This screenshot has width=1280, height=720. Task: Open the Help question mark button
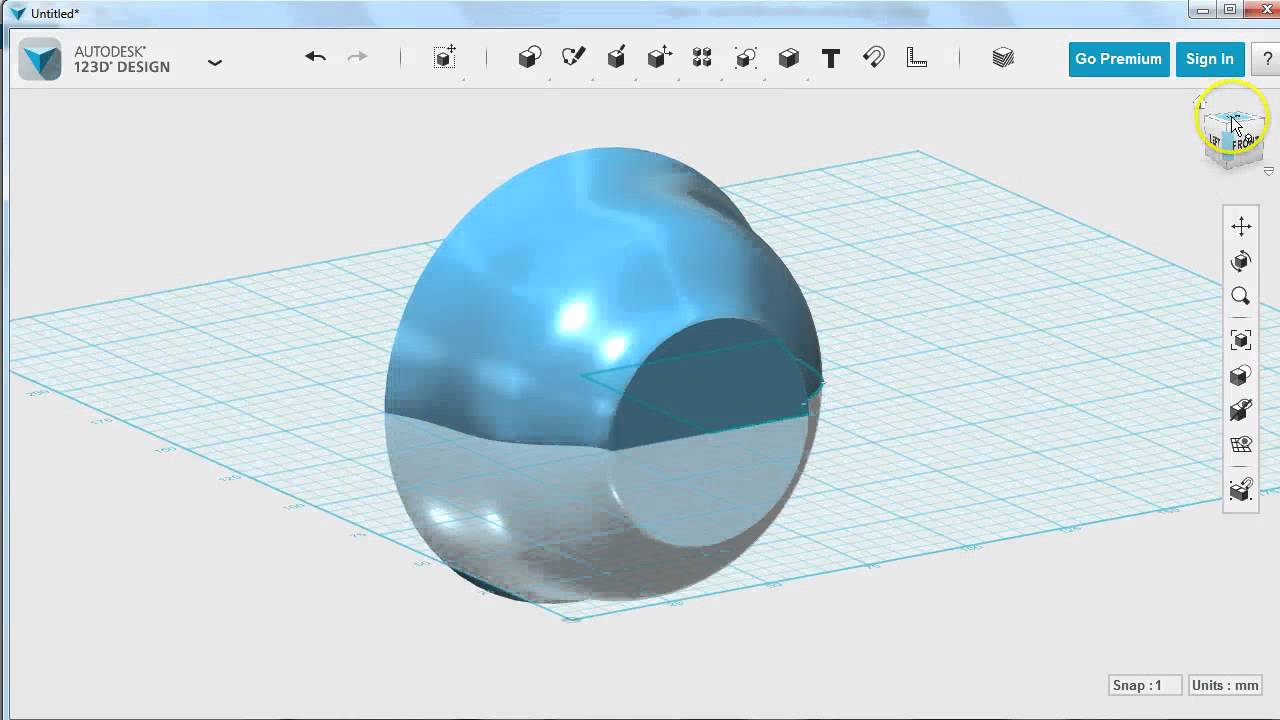(x=1267, y=59)
